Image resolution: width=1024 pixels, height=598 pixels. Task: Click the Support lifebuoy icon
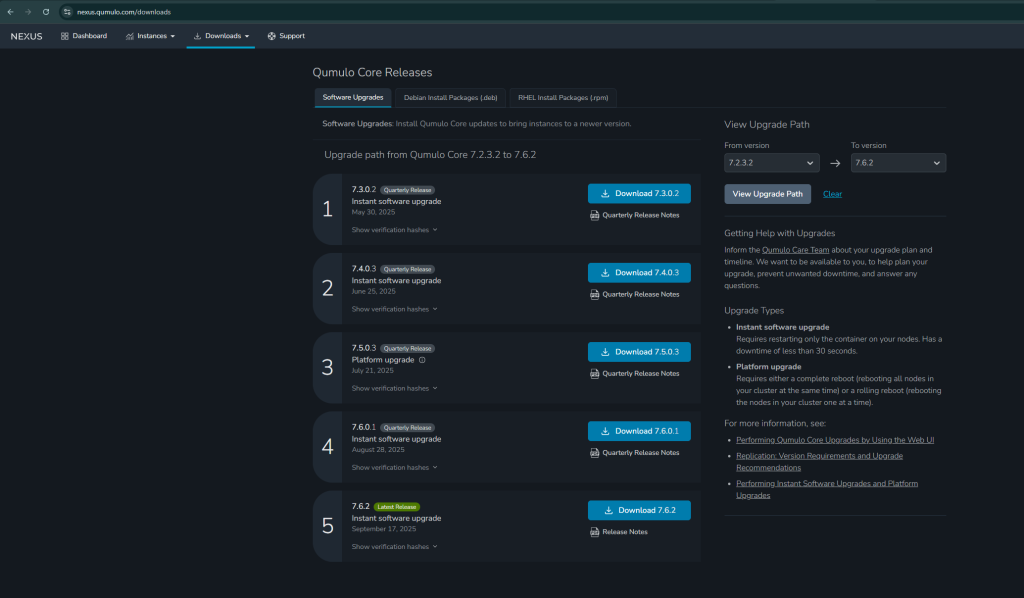[x=272, y=36]
